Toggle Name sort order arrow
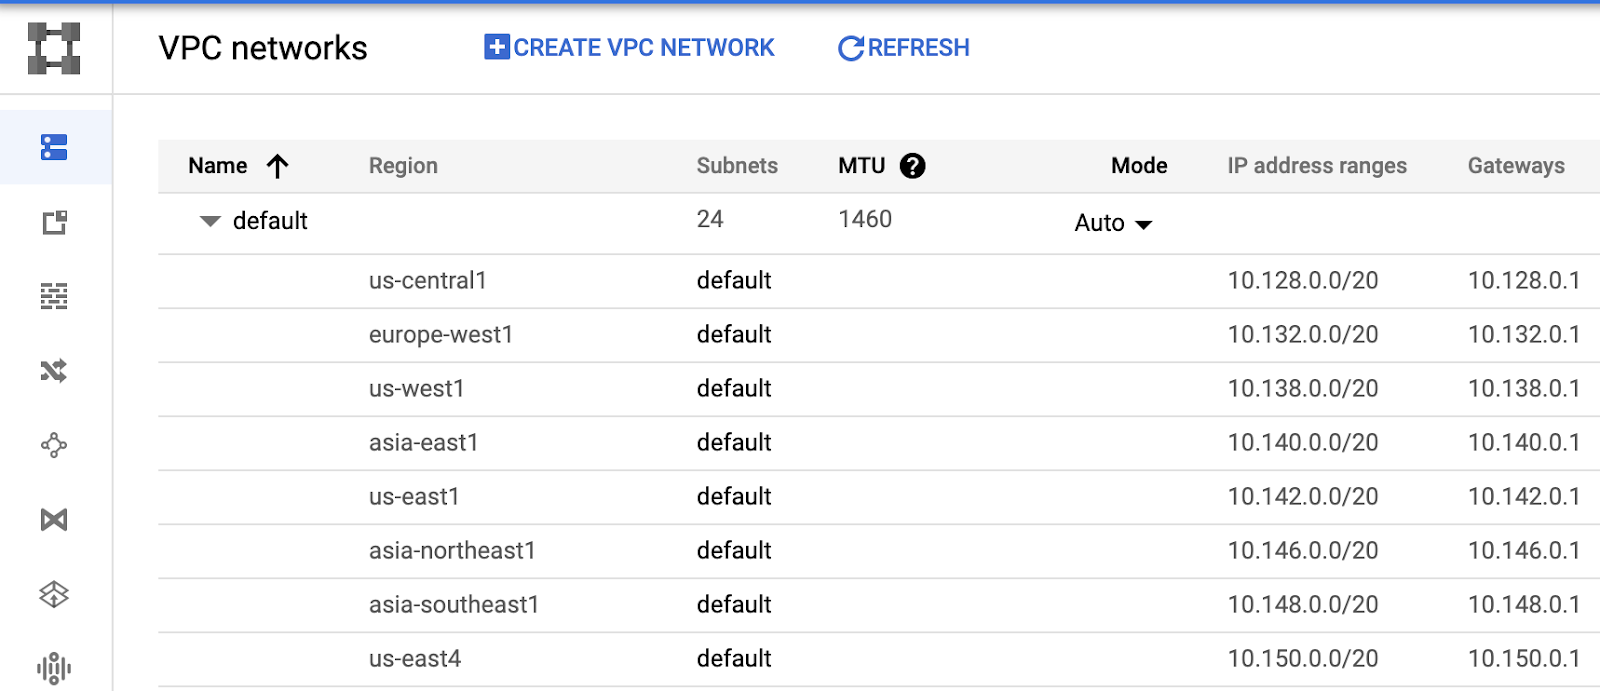 pos(278,166)
